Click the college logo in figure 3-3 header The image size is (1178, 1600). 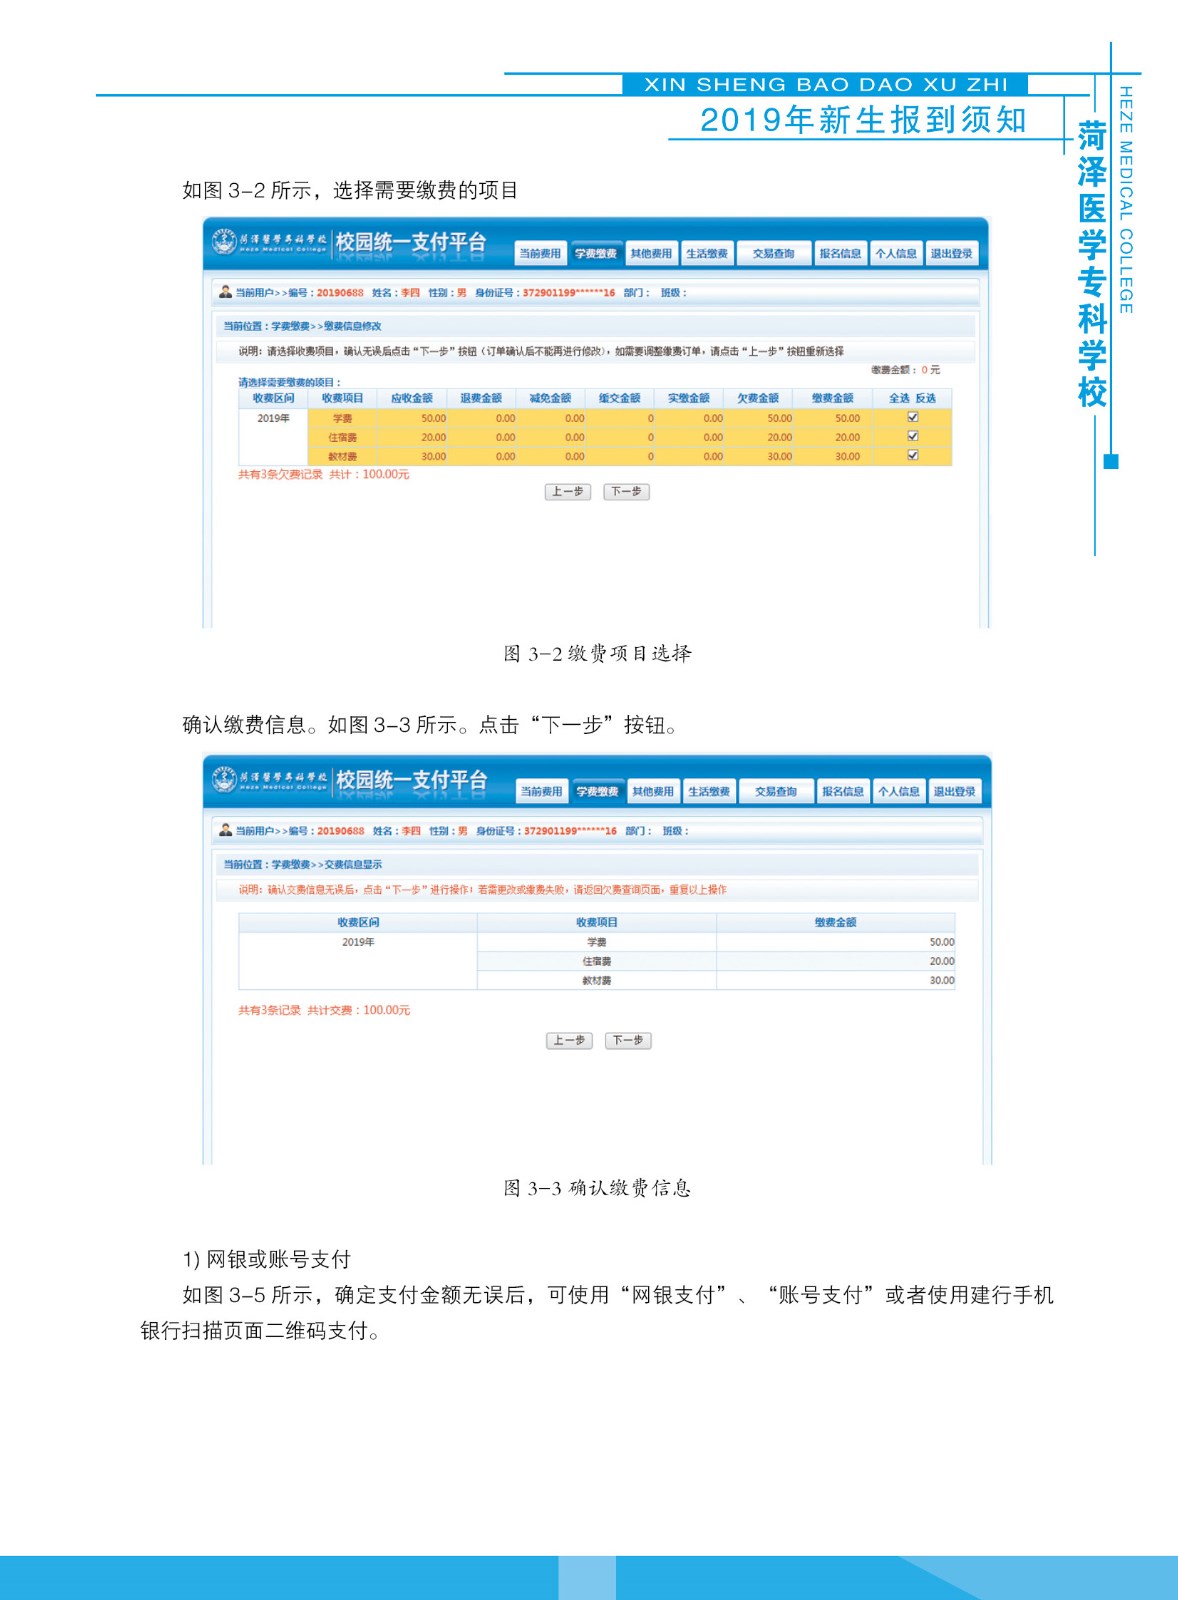click(224, 780)
